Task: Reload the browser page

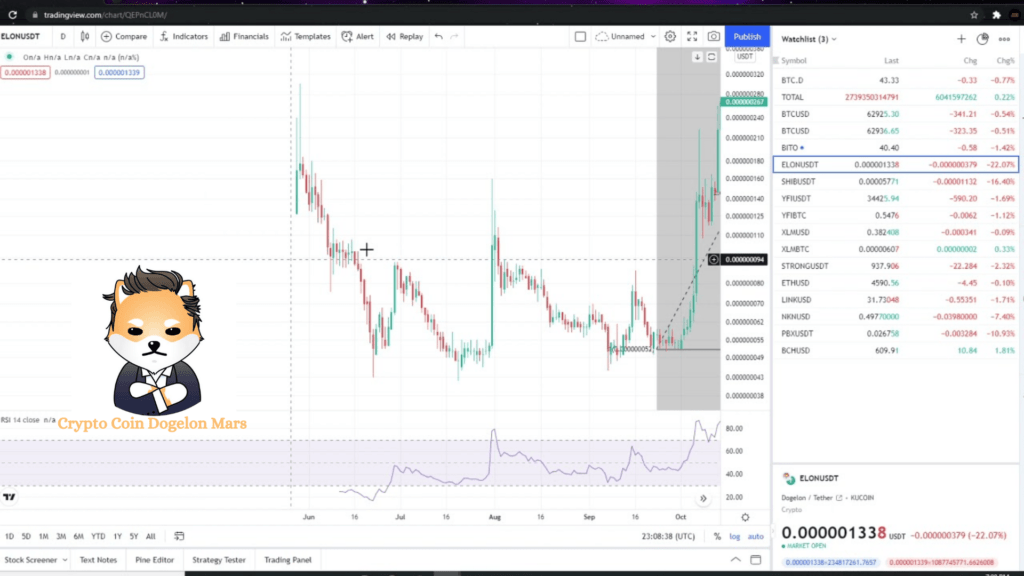Action: [12, 14]
